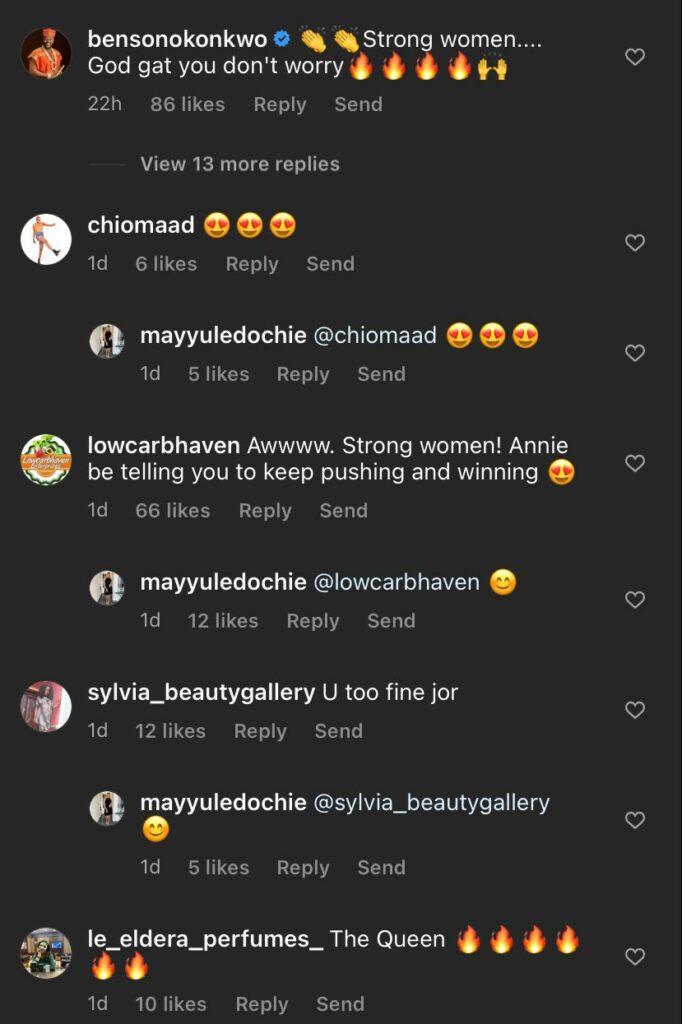Like lowcarbhaven's comment via heart icon
This screenshot has height=1024, width=682.
634,463
